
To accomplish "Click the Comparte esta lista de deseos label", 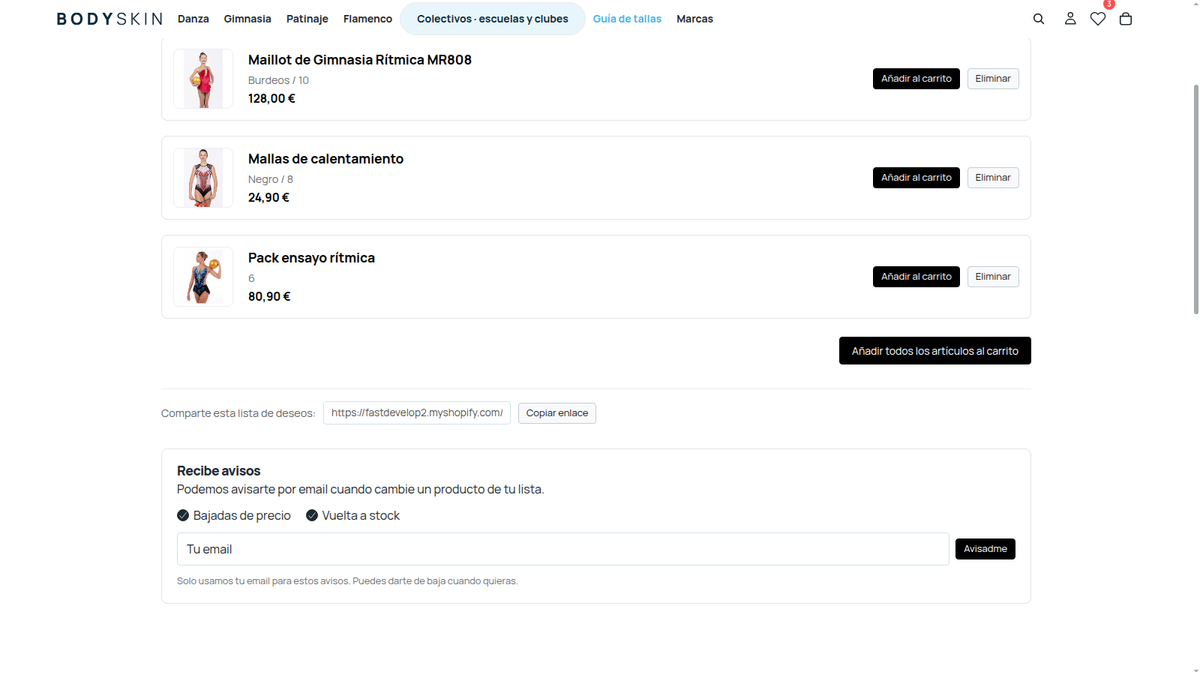I will (238, 413).
